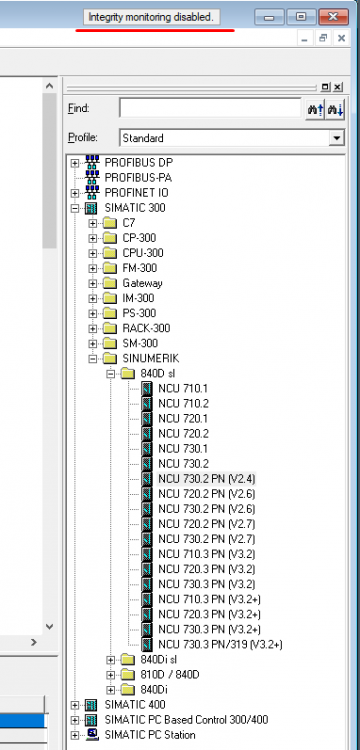Click the SIMATIC PC Station icon
Viewport: 360px width, 750px height.
92,735
